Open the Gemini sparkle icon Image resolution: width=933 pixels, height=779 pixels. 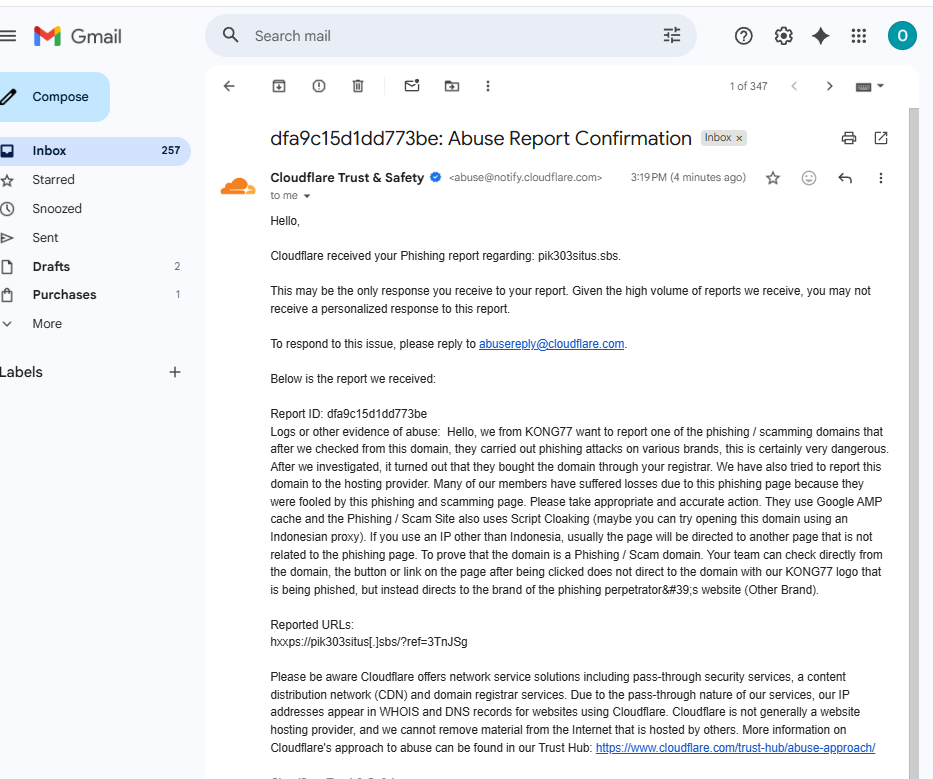pyautogui.click(x=821, y=36)
